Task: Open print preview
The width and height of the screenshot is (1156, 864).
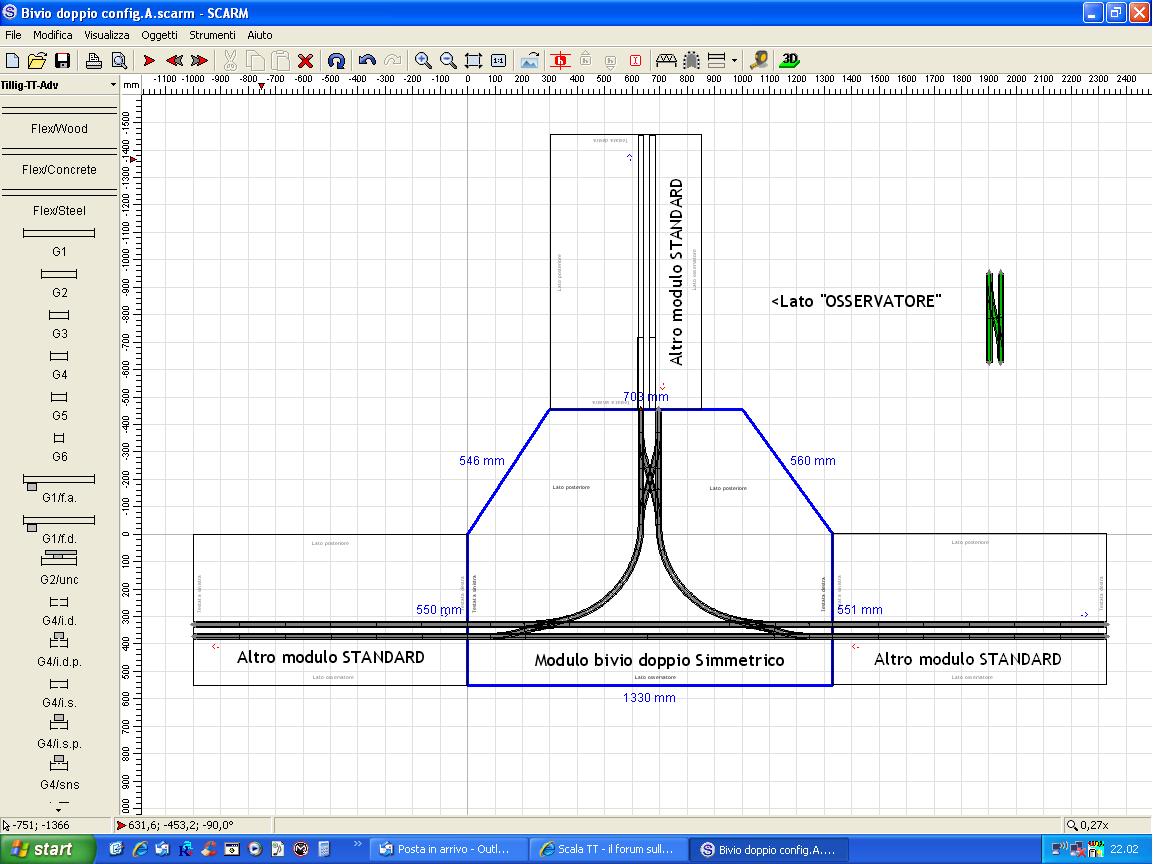Action: [119, 60]
